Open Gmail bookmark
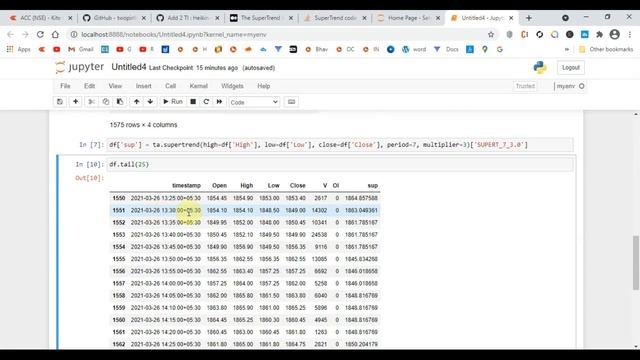 81,49
